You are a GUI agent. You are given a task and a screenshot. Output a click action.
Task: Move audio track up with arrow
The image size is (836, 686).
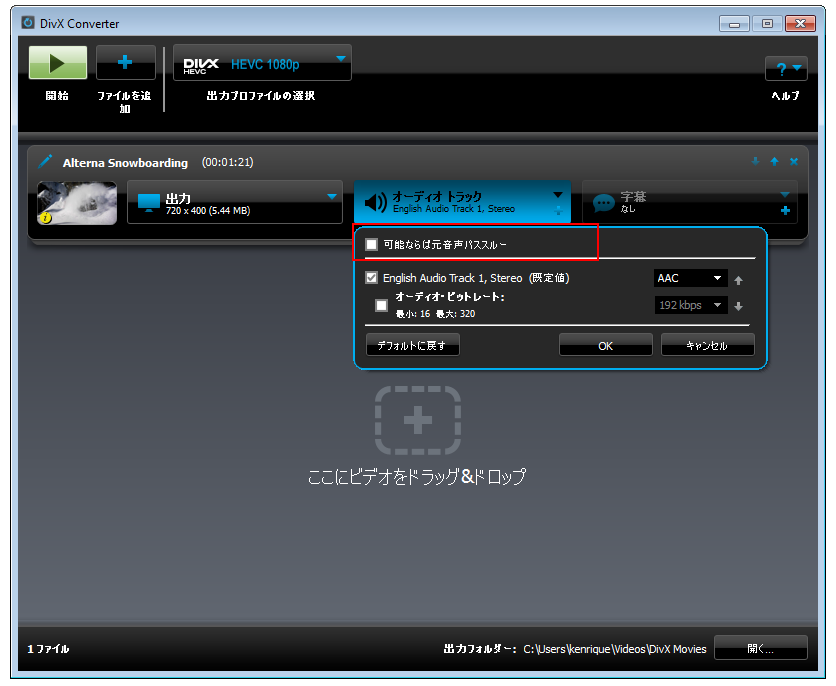(x=738, y=280)
